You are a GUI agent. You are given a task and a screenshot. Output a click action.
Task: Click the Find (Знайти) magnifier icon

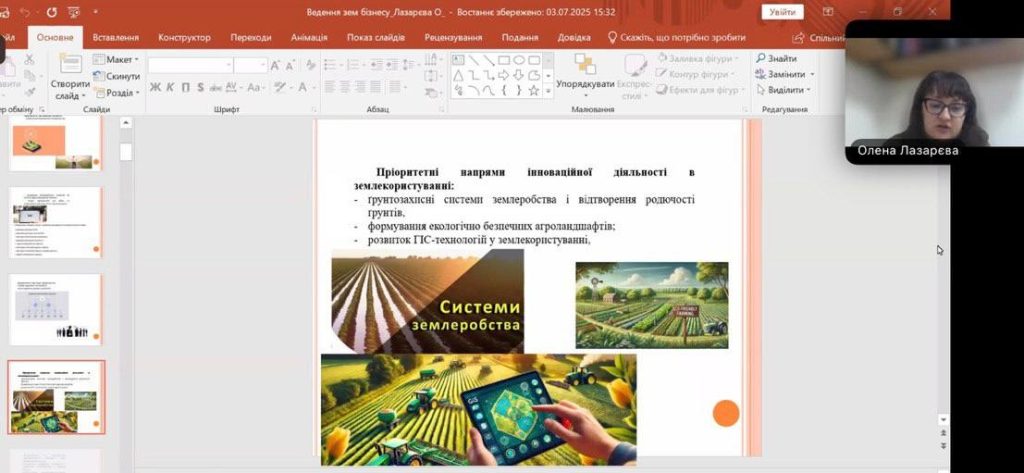click(761, 59)
